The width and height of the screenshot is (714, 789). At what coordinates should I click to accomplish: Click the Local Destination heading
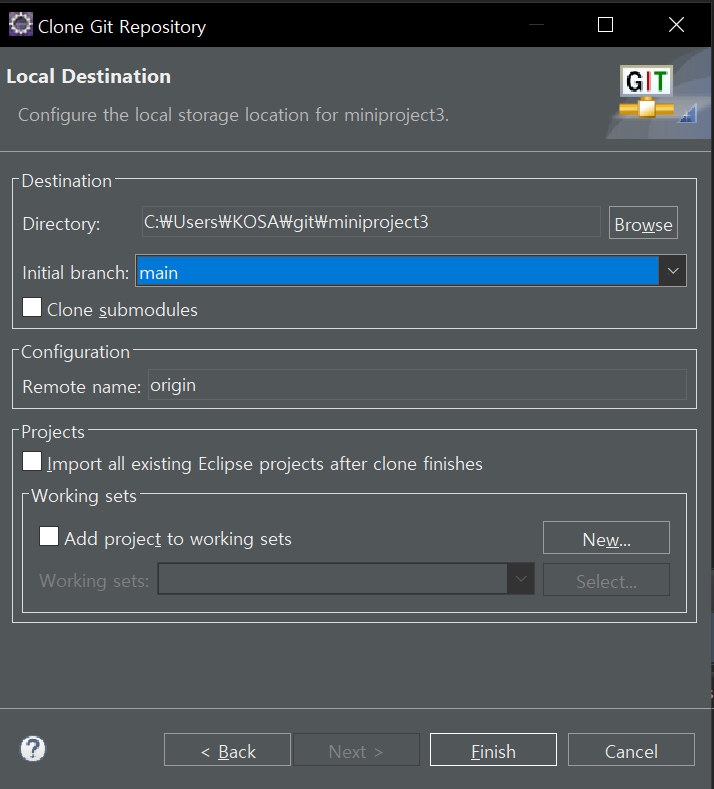click(89, 76)
